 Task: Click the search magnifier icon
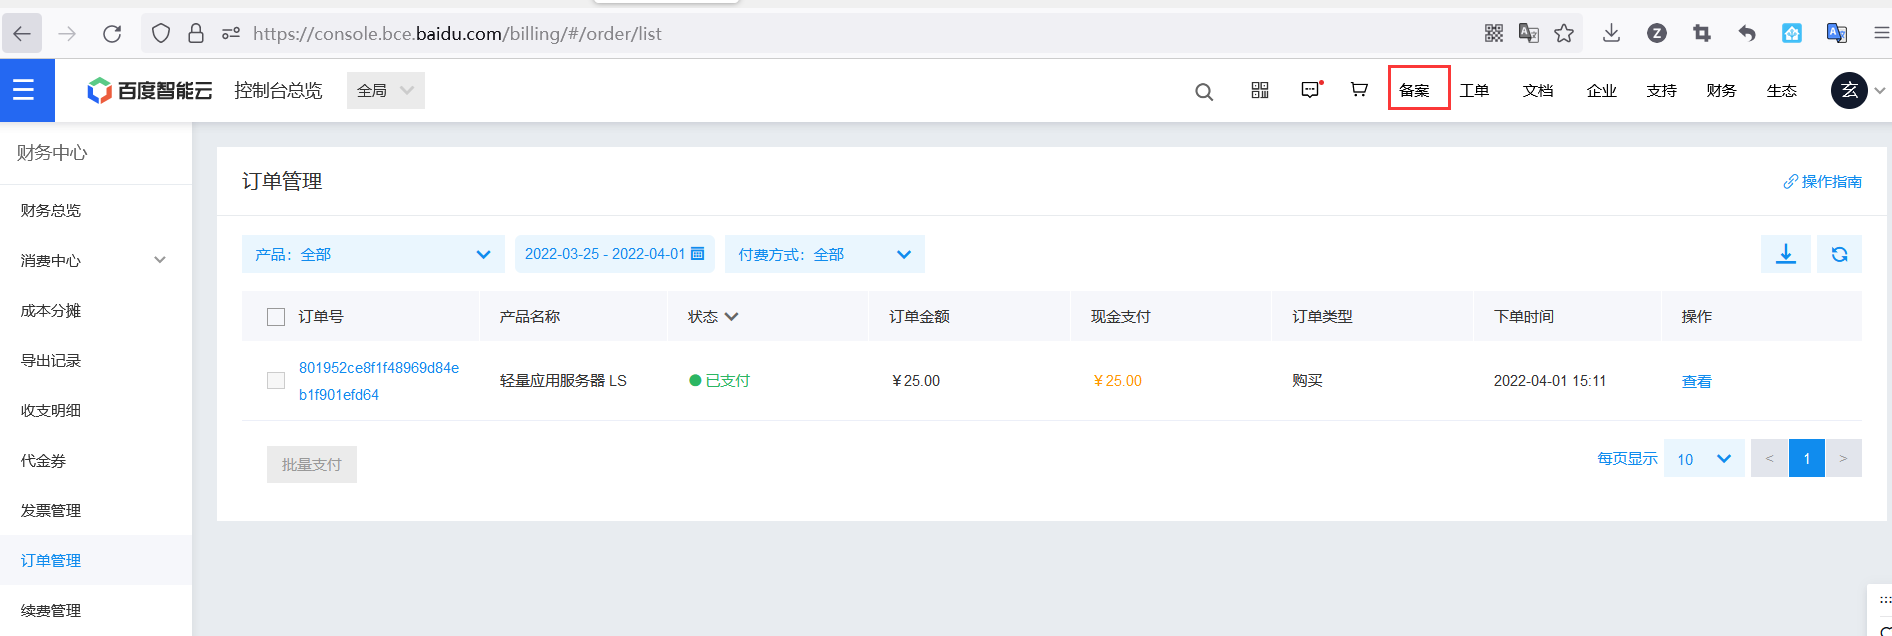pyautogui.click(x=1204, y=92)
